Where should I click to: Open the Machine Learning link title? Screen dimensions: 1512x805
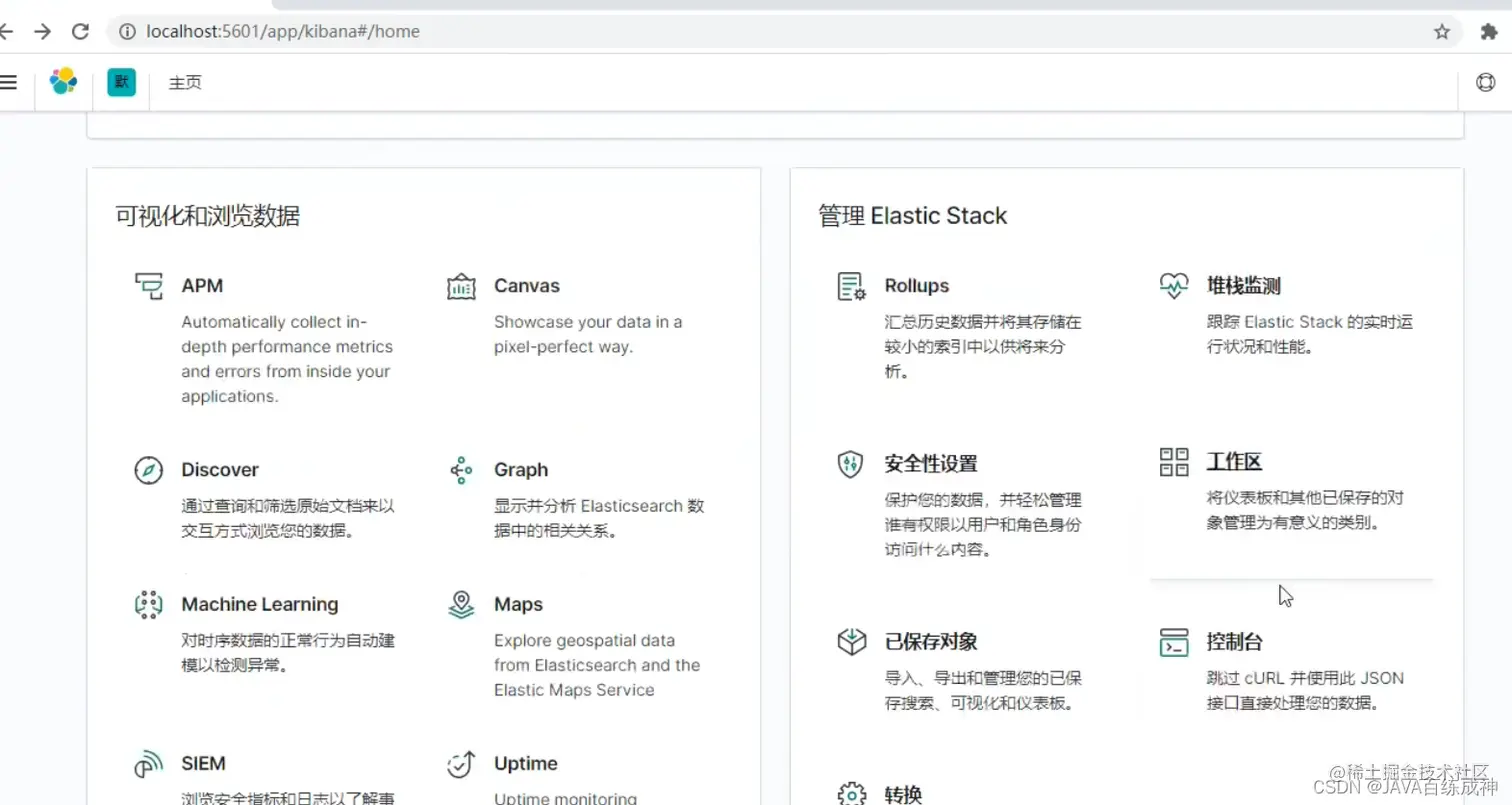260,604
